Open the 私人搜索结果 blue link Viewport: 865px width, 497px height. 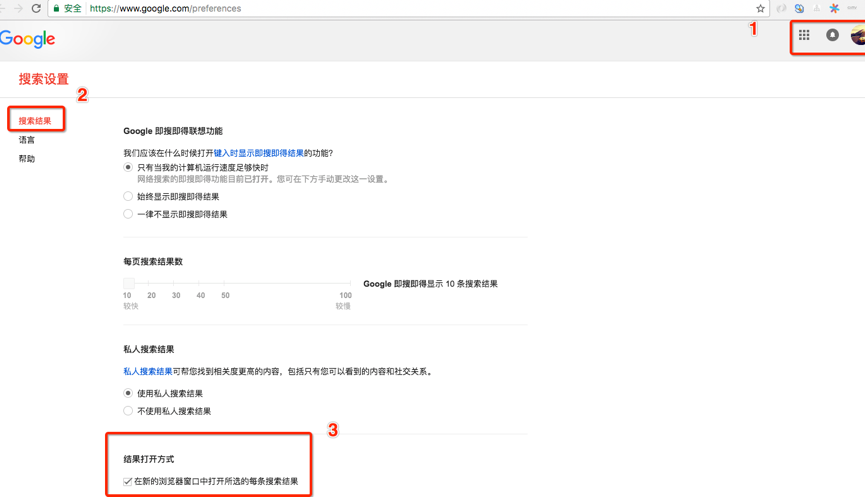(x=148, y=371)
